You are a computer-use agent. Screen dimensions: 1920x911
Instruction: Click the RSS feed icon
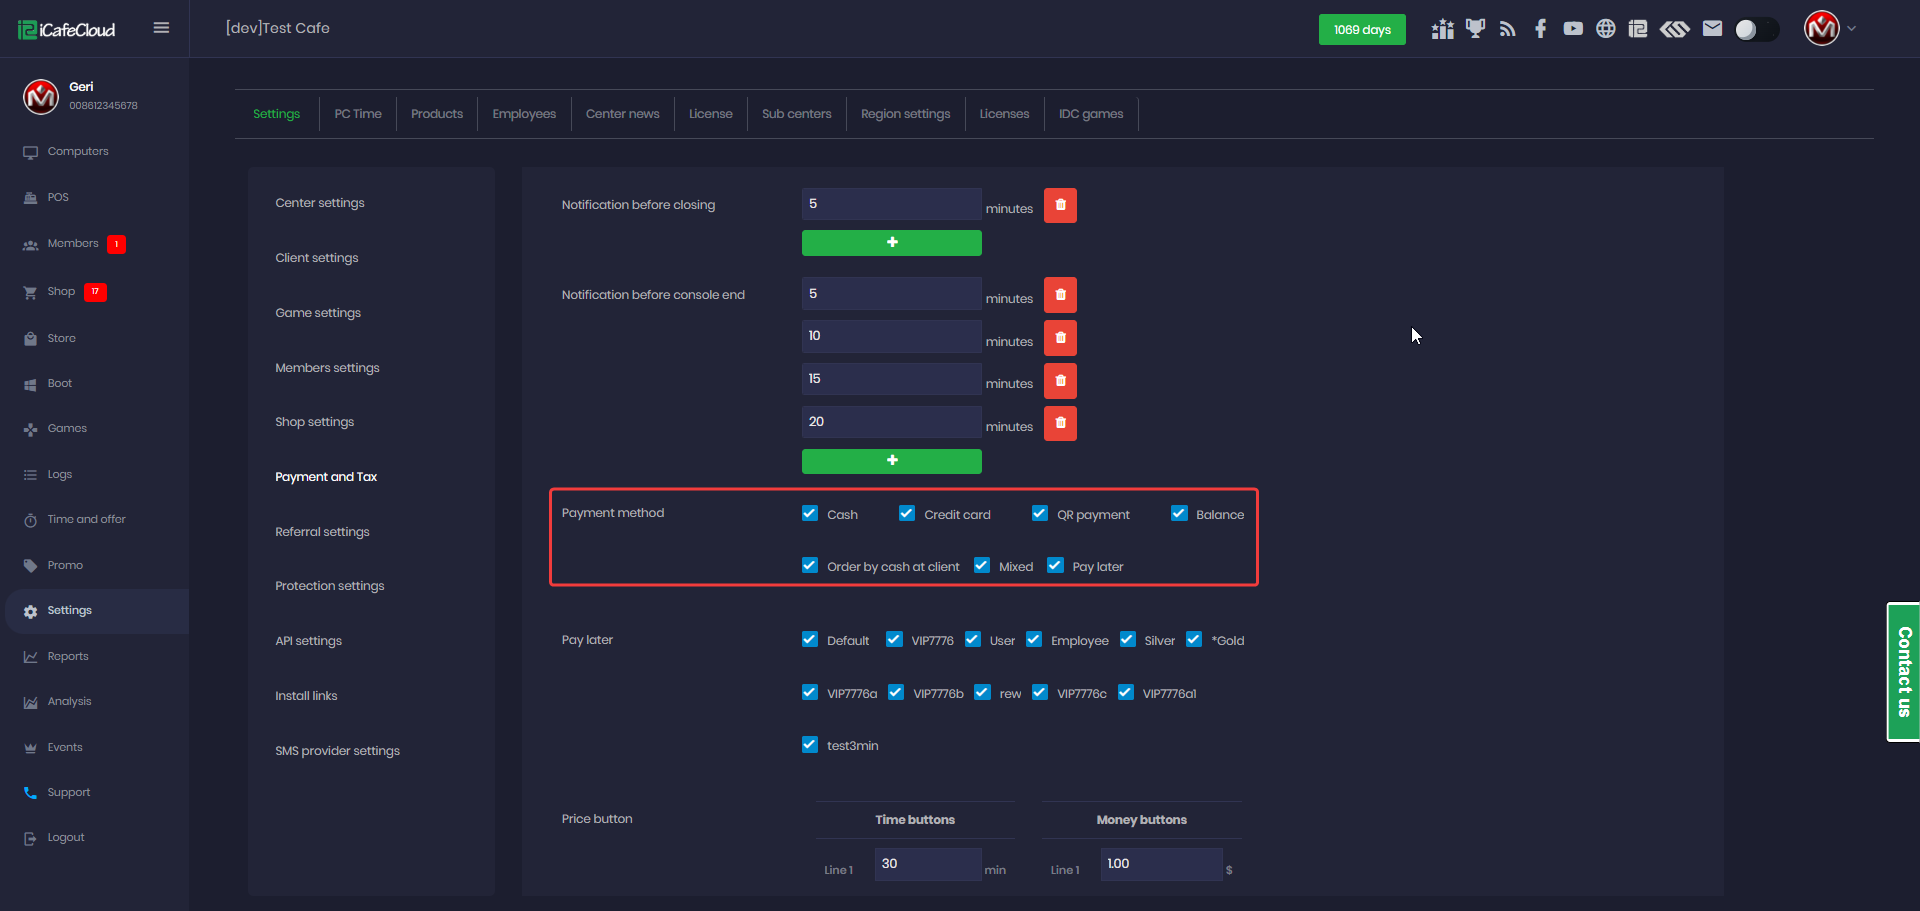pos(1508,29)
